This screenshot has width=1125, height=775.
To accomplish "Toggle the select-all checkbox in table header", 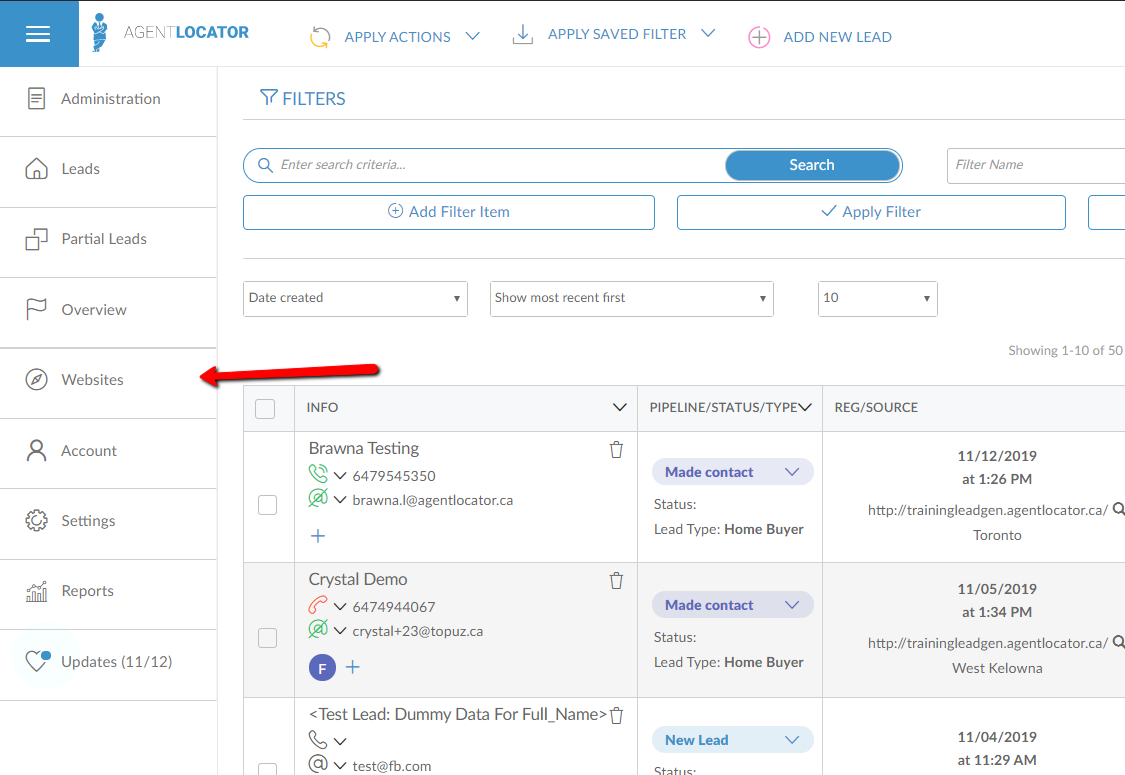I will tap(265, 408).
